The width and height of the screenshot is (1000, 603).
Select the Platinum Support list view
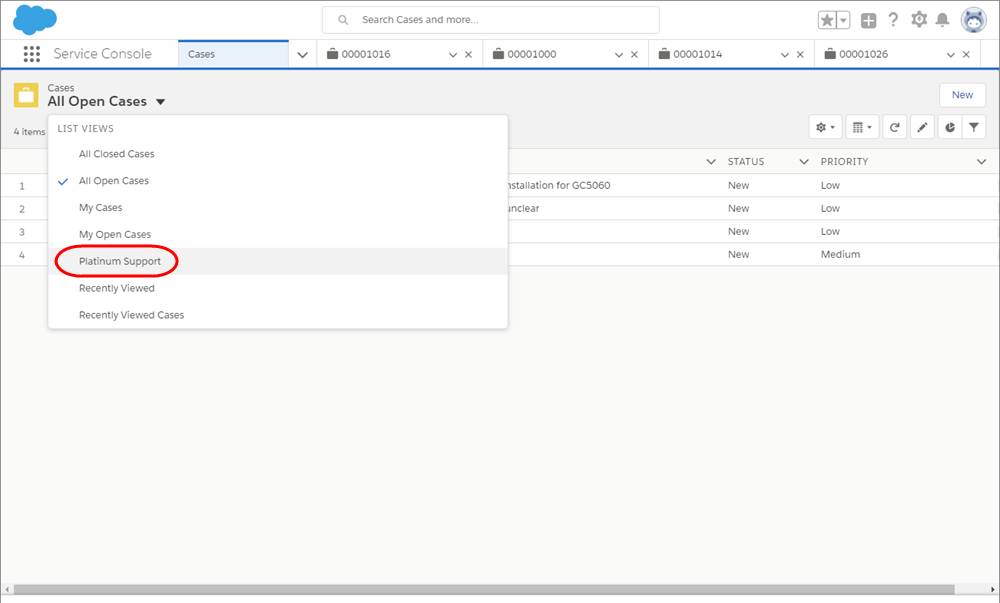click(278, 261)
